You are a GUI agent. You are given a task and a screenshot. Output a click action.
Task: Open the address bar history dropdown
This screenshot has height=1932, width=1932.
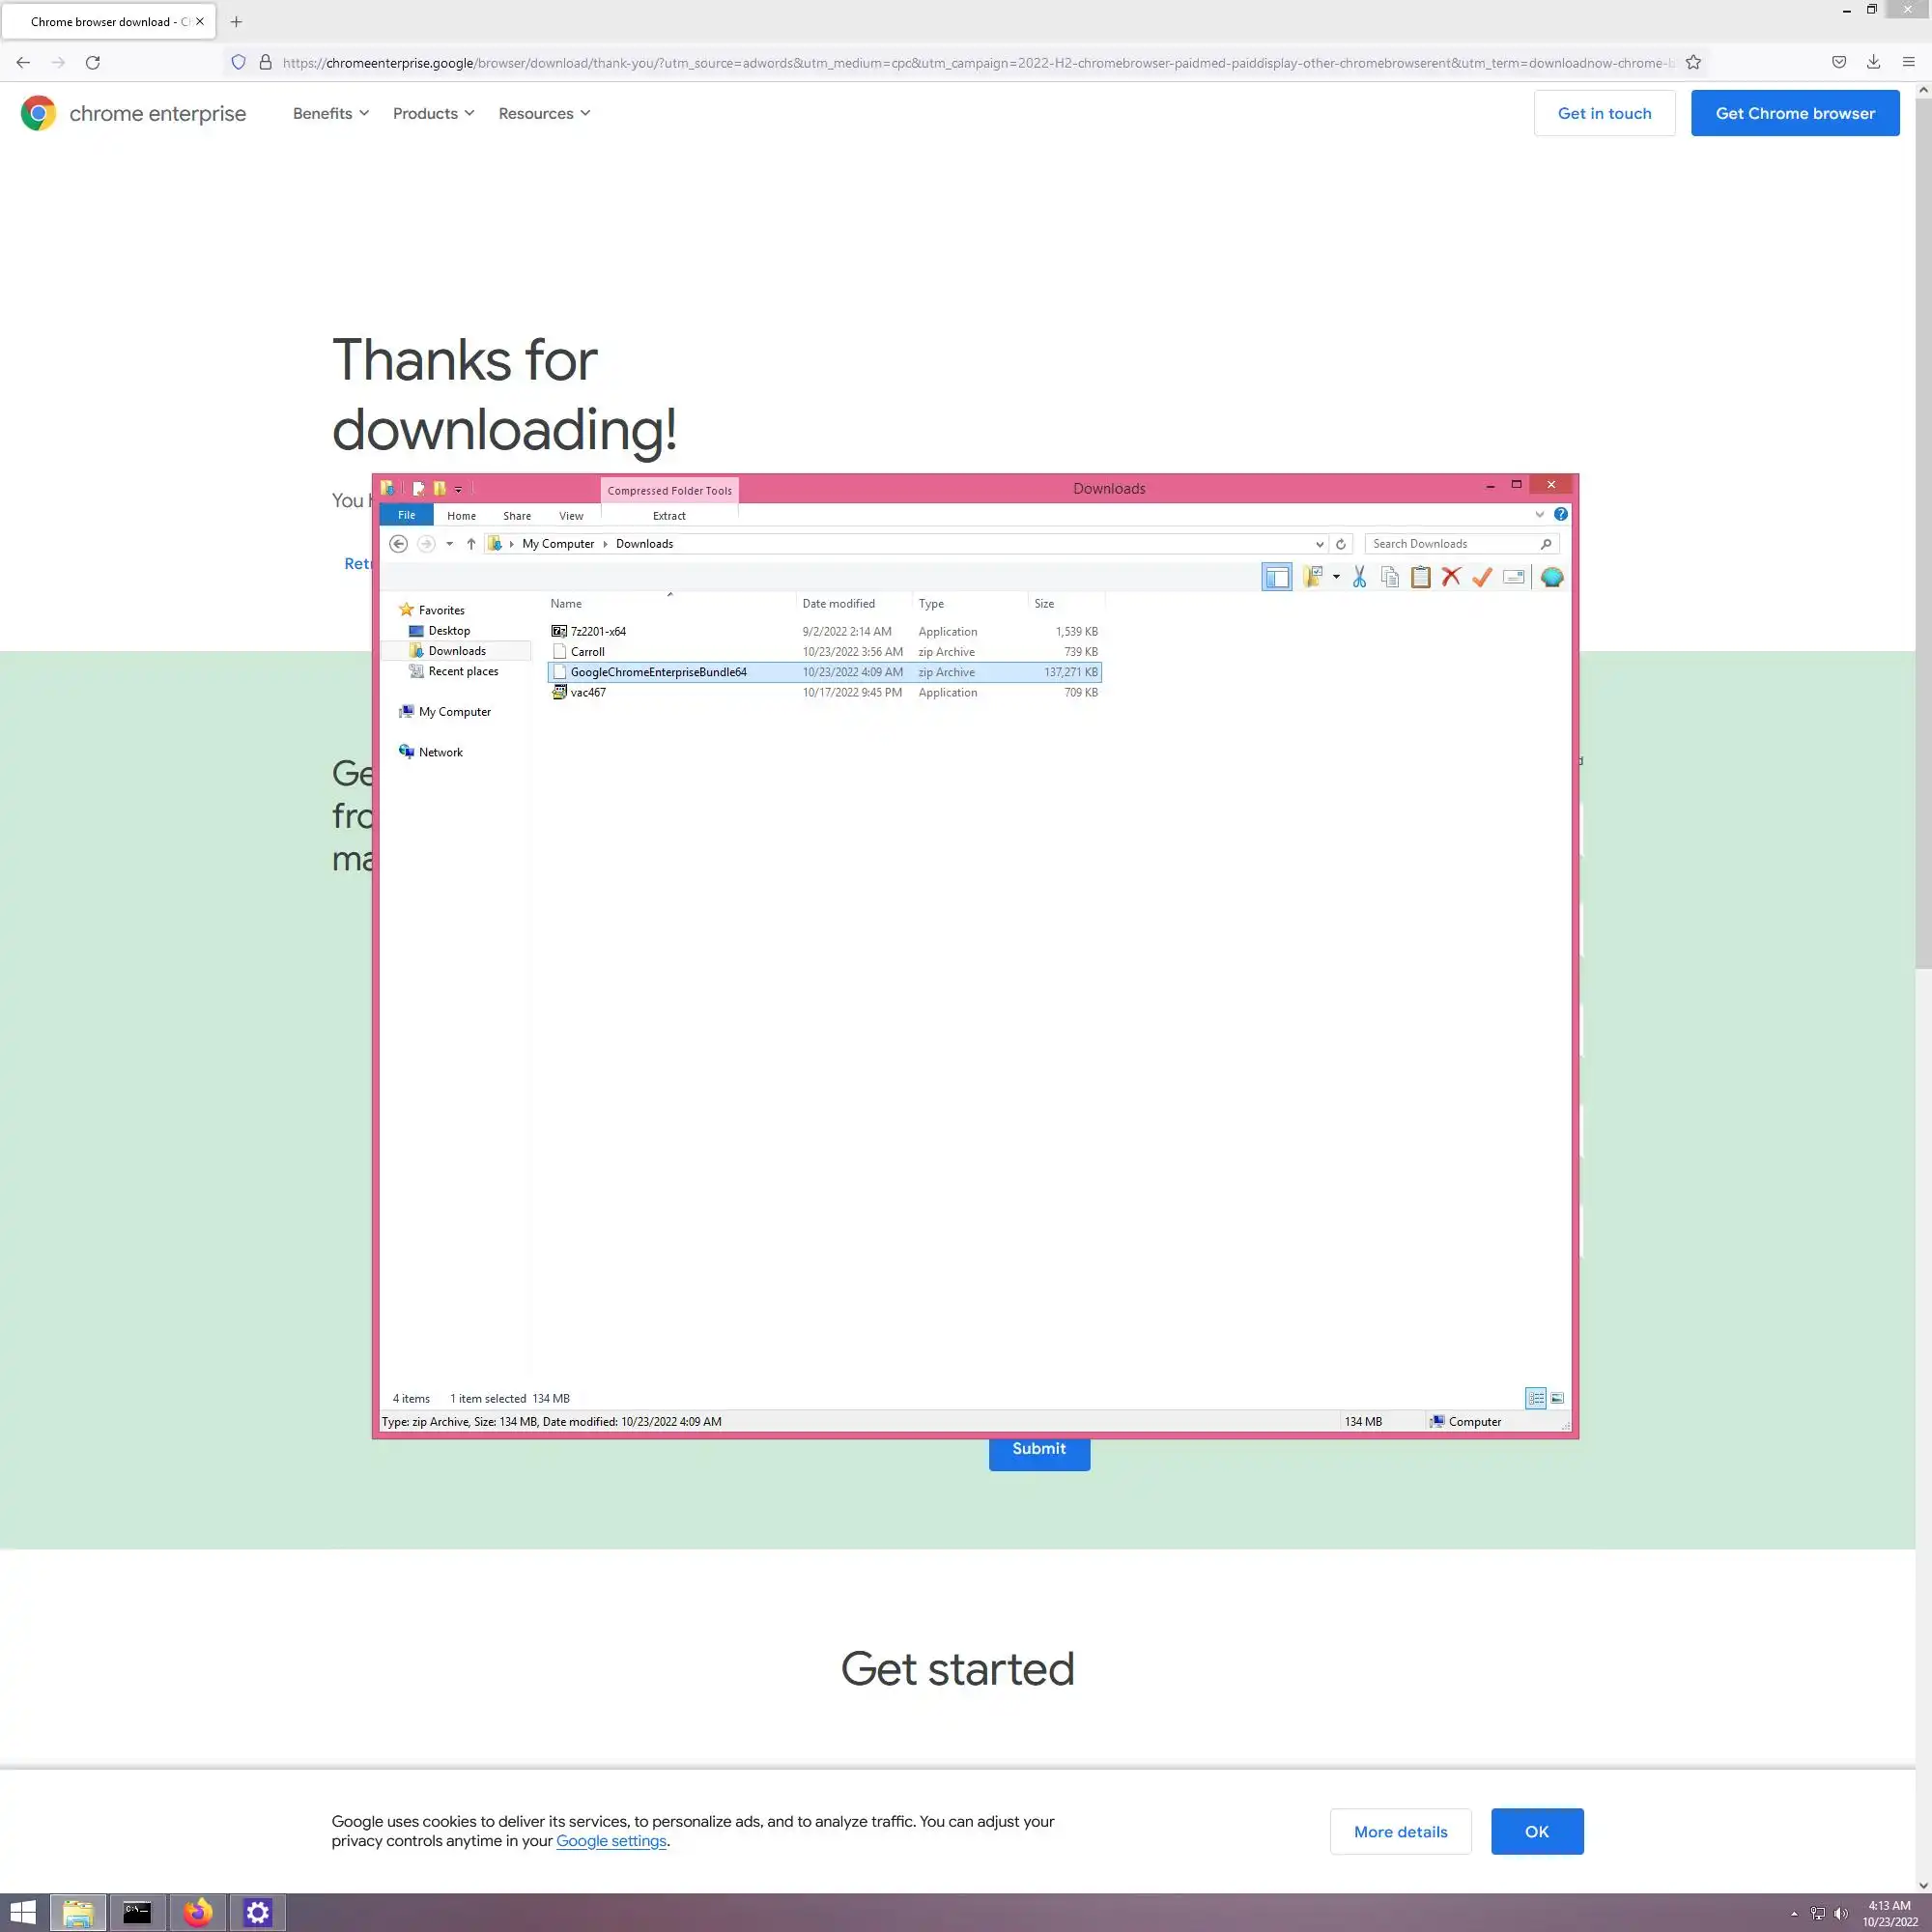[1319, 544]
